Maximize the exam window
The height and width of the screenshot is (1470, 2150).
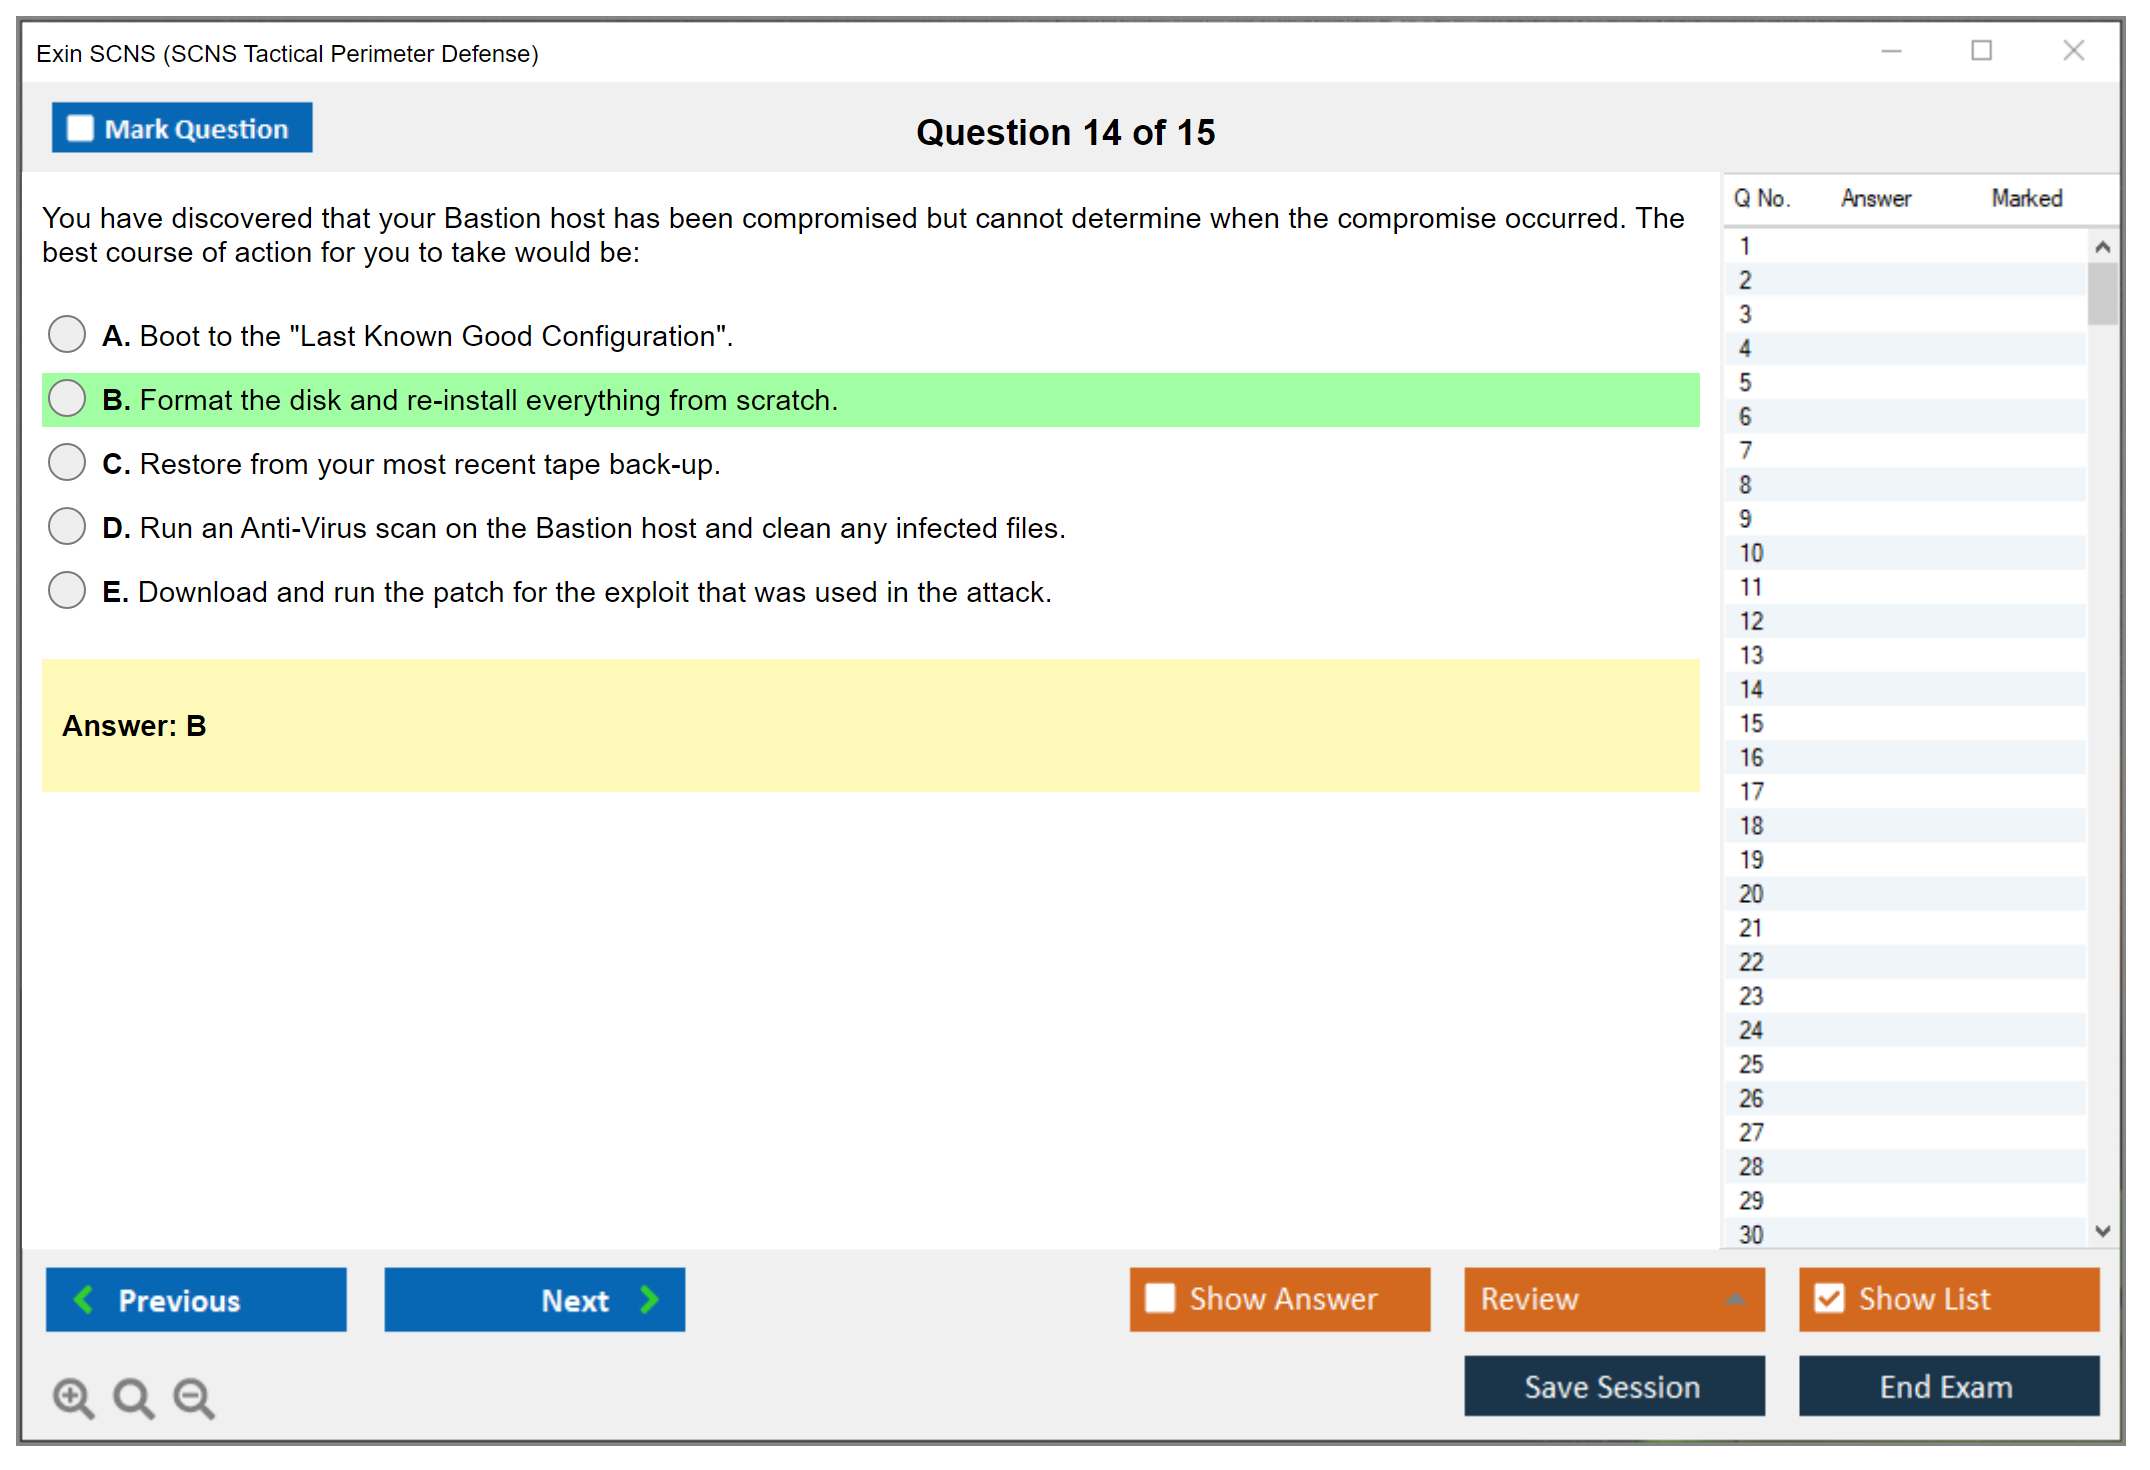[x=1981, y=51]
